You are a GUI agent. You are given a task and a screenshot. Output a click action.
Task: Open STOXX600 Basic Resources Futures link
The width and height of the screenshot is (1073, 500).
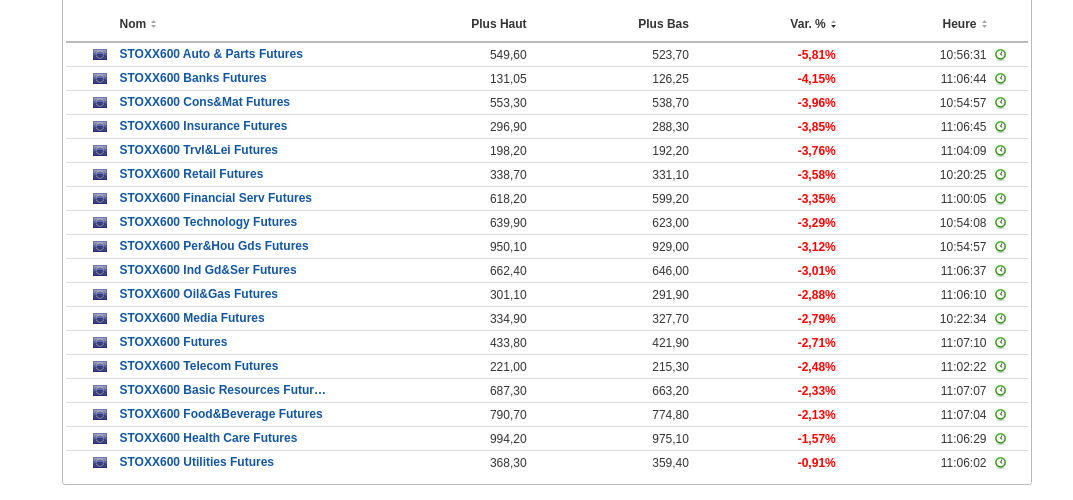[x=222, y=390]
